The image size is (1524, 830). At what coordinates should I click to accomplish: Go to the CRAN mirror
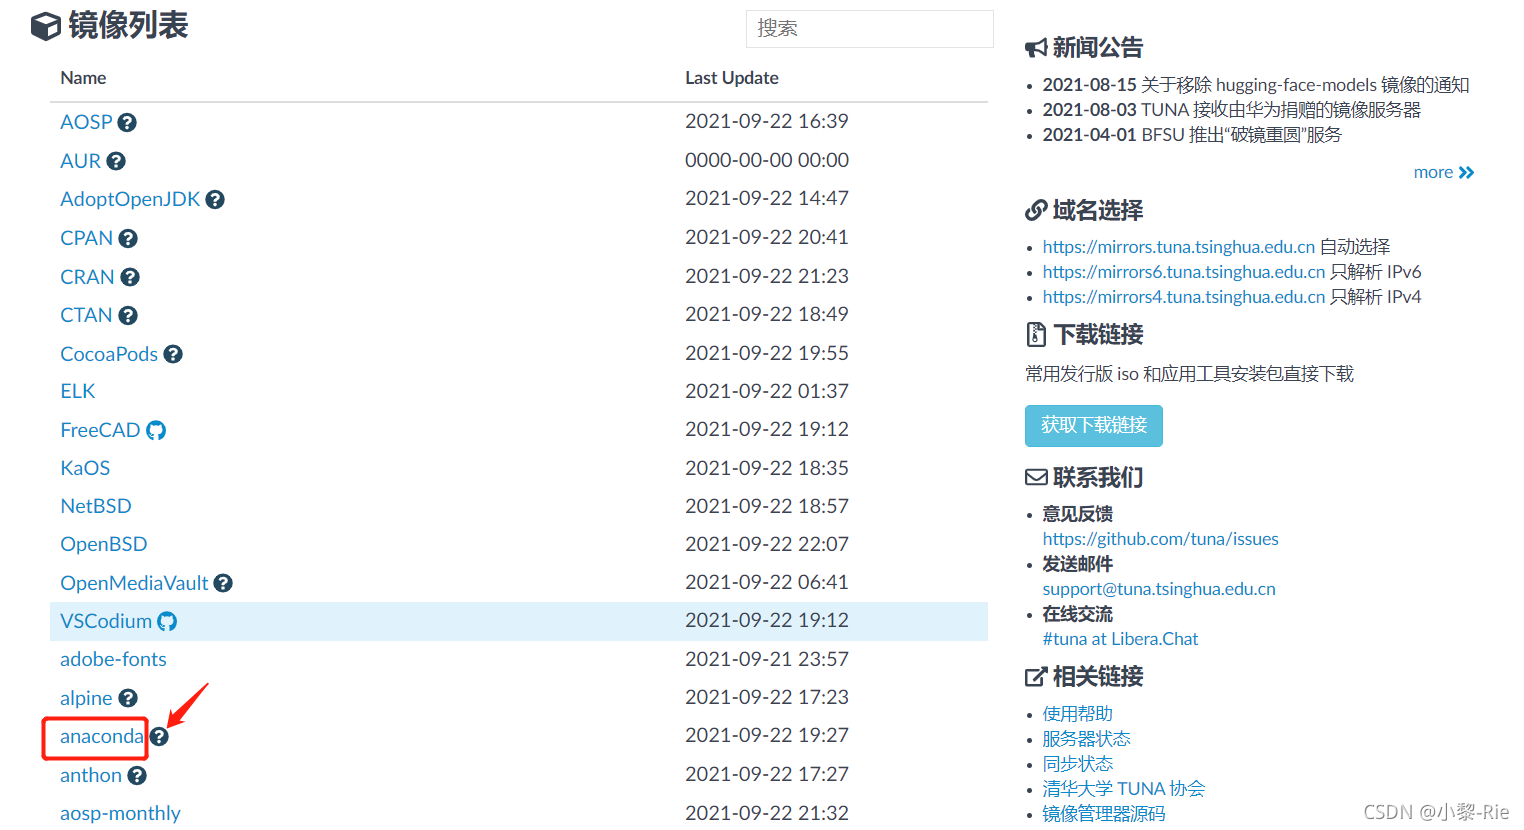point(87,277)
